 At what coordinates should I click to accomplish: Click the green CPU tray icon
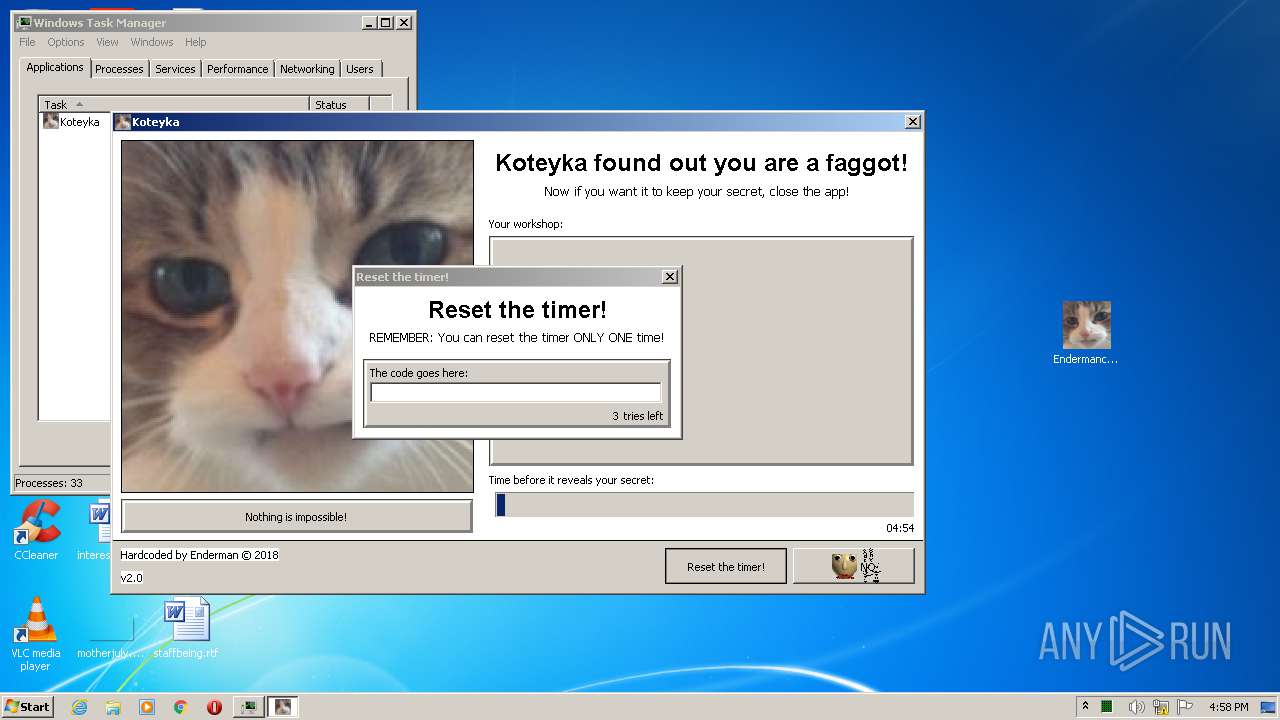[x=1108, y=706]
